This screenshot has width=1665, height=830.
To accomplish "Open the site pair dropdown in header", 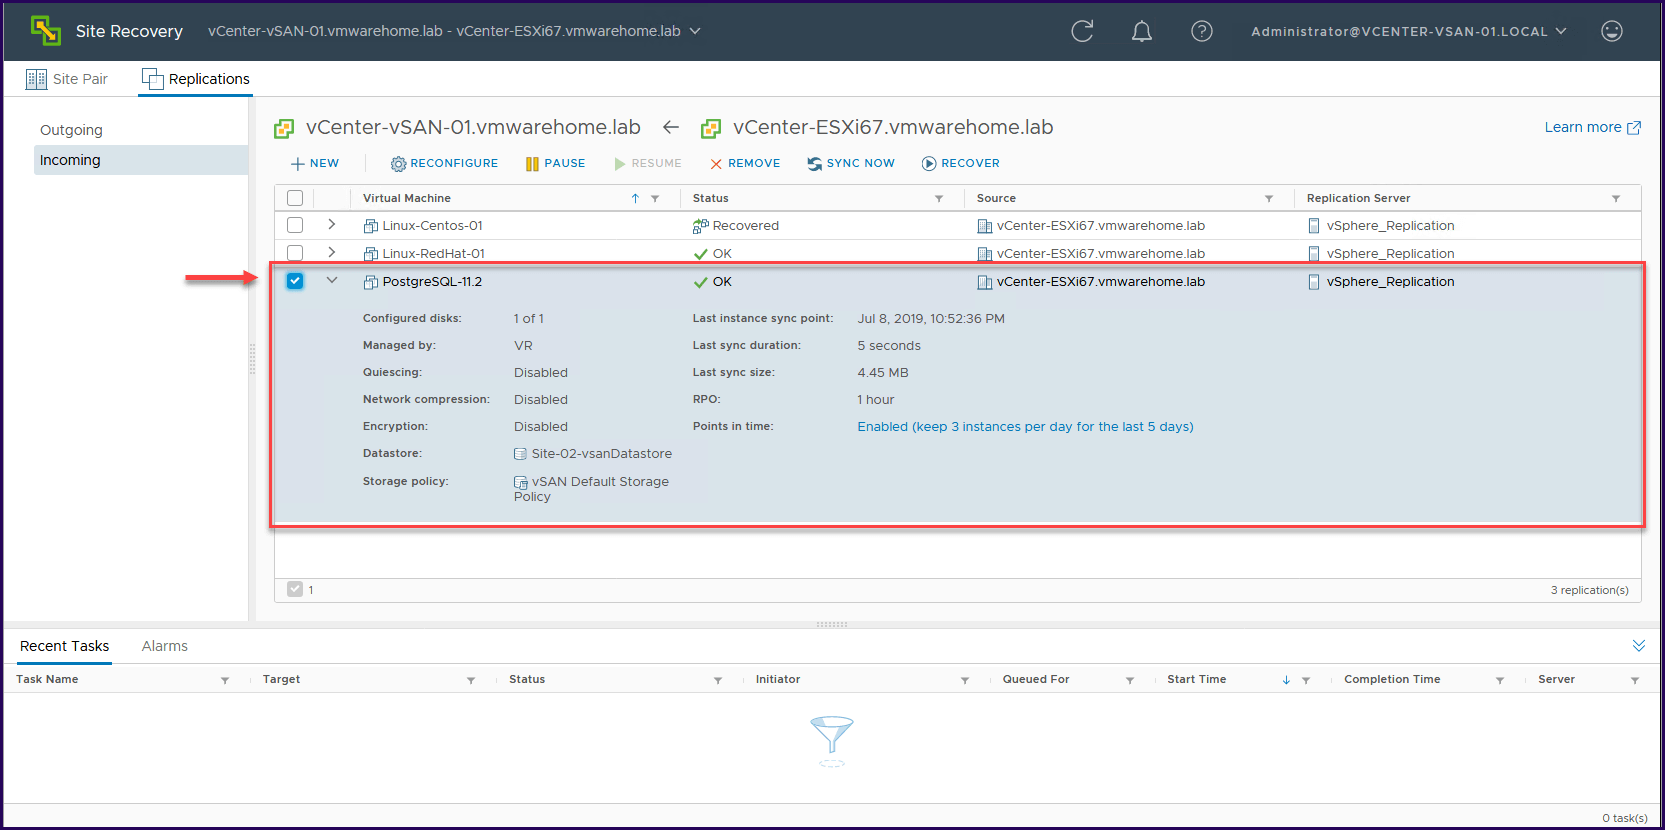I will (695, 31).
